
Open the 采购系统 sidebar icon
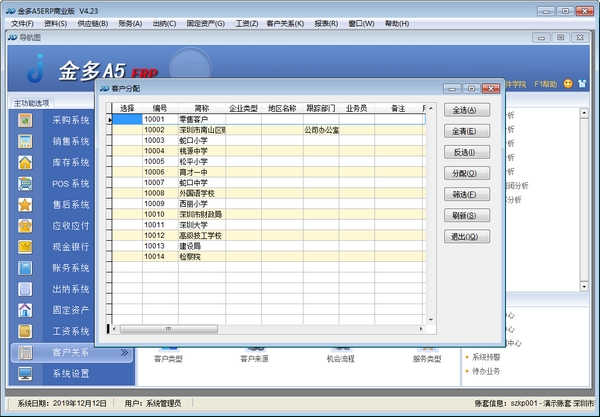coord(25,121)
